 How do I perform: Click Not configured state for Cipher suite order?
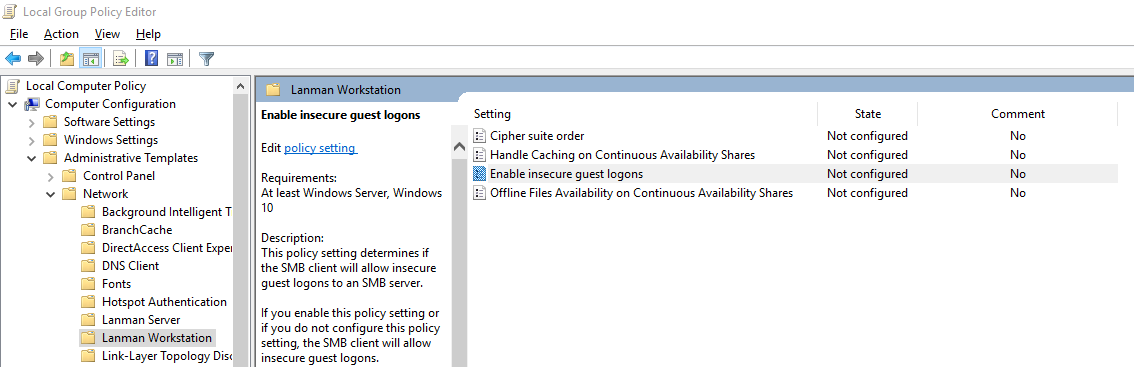867,135
